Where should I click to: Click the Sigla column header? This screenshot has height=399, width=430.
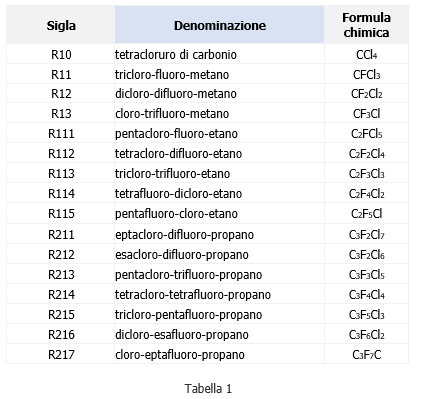click(61, 25)
